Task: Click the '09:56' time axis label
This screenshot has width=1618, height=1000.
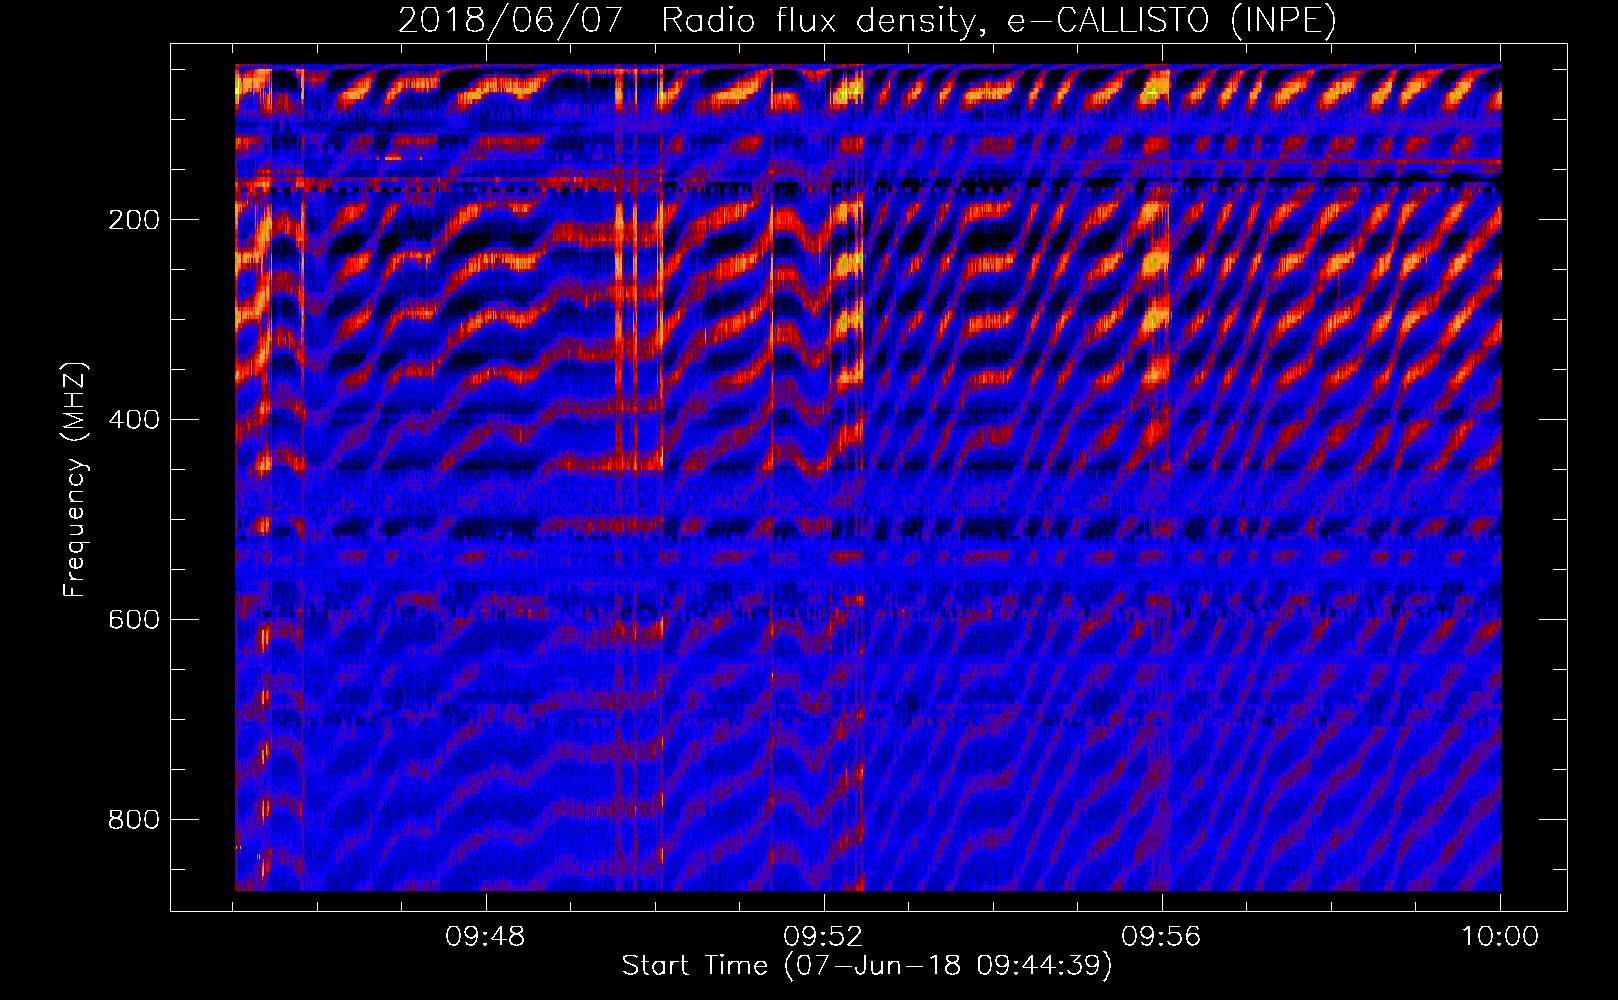Action: pyautogui.click(x=1161, y=937)
